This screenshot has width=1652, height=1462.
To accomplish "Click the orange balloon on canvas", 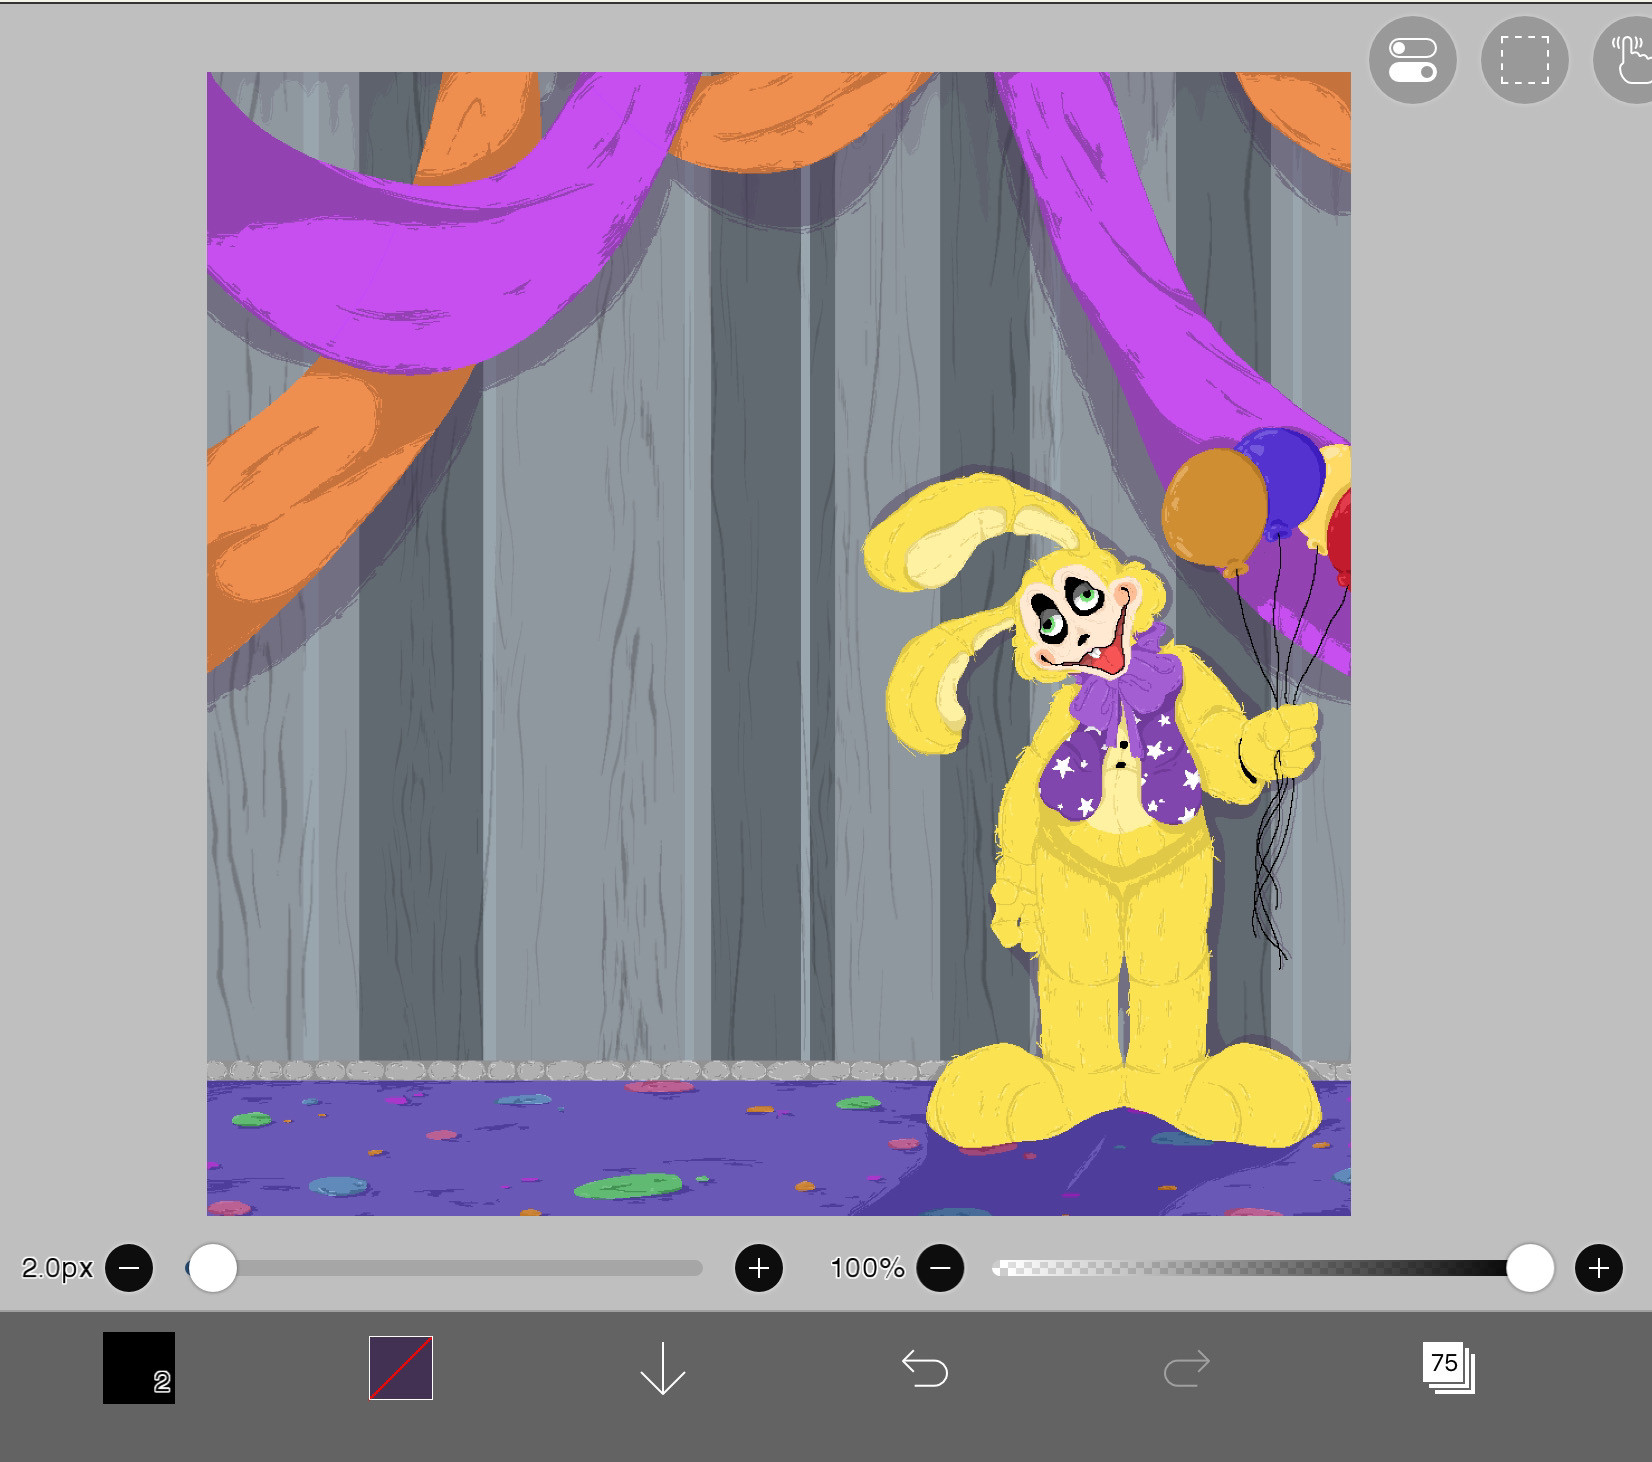I will tap(1214, 510).
